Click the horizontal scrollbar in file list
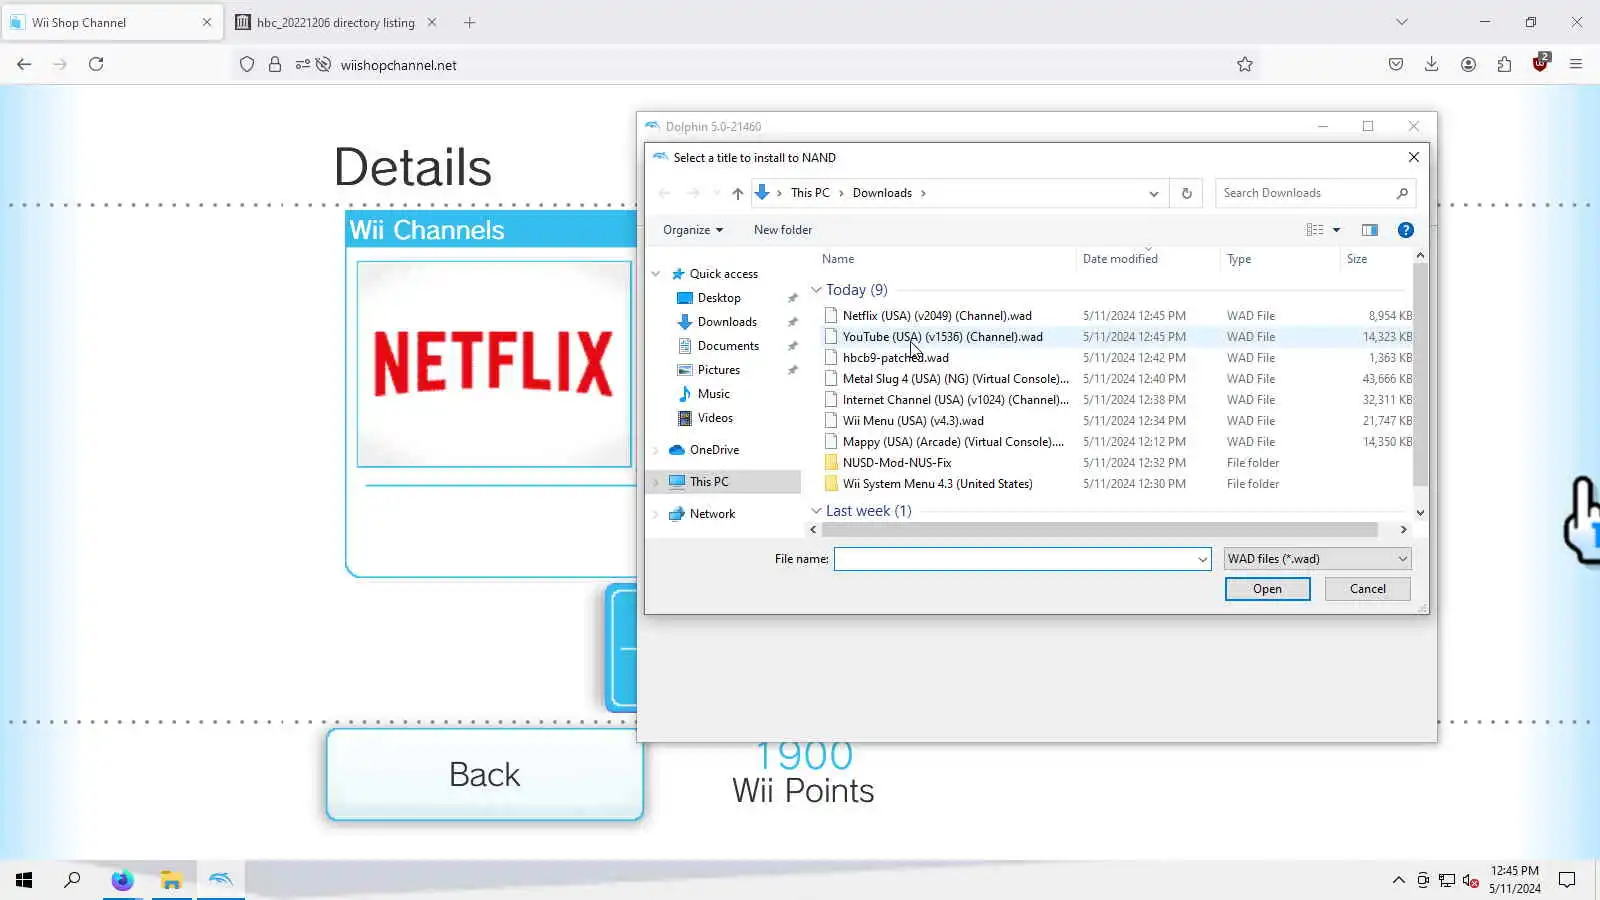Viewport: 1600px width, 900px height. tap(1099, 530)
